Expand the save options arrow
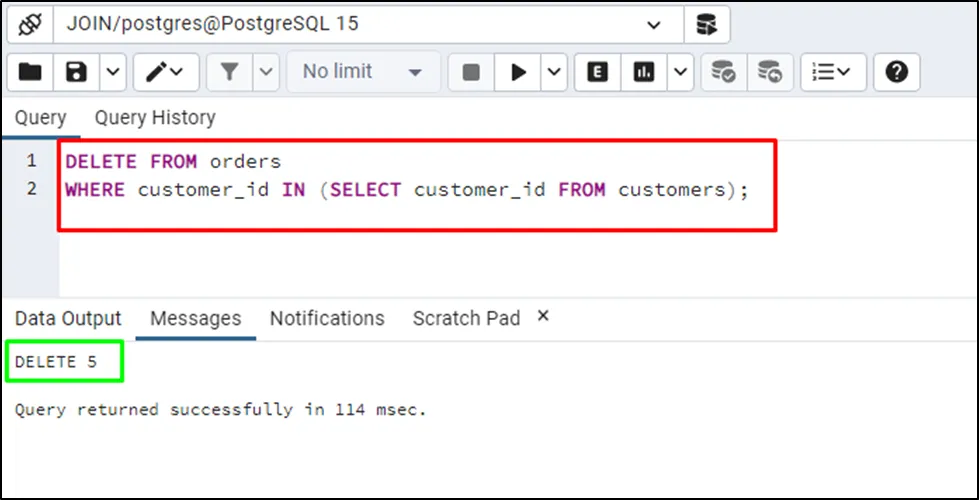Image resolution: width=979 pixels, height=500 pixels. click(112, 72)
